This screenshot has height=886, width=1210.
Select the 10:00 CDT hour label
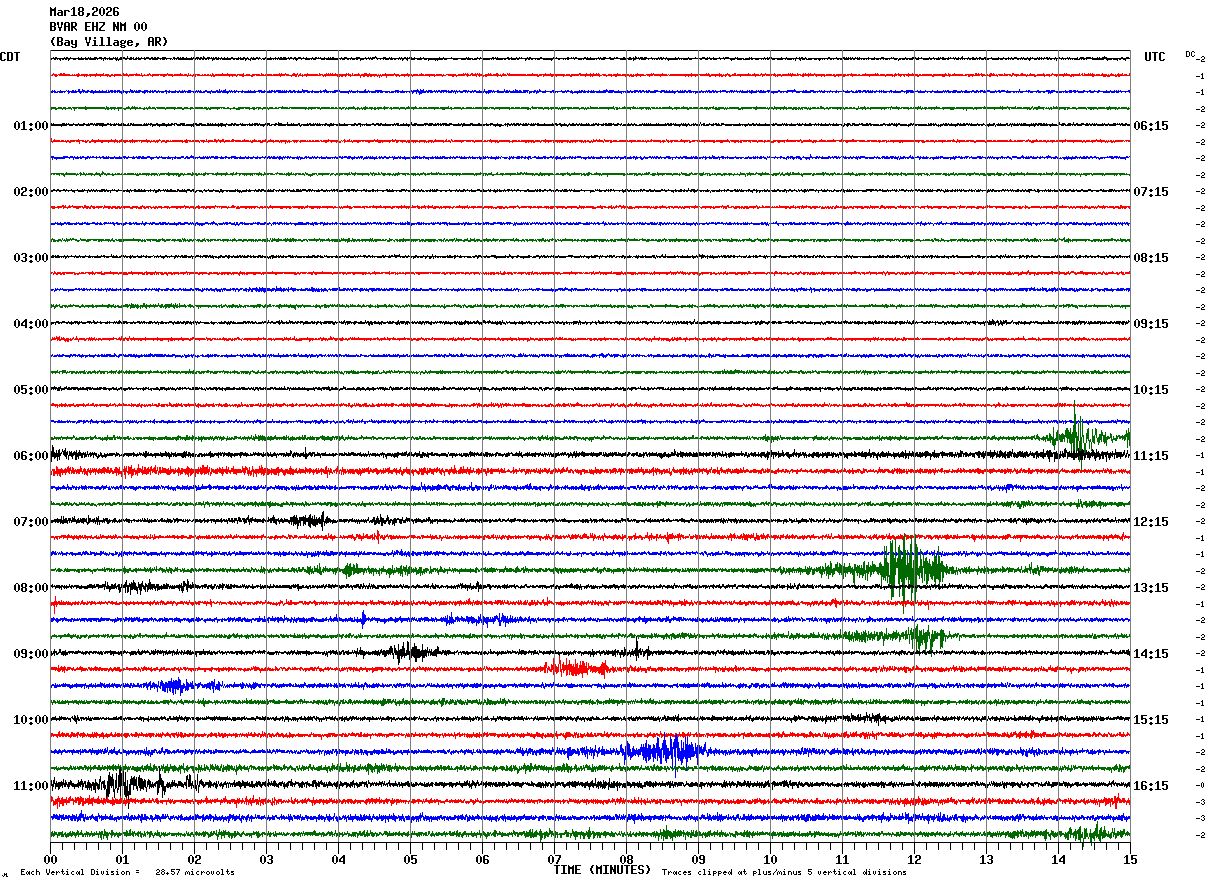coord(31,720)
